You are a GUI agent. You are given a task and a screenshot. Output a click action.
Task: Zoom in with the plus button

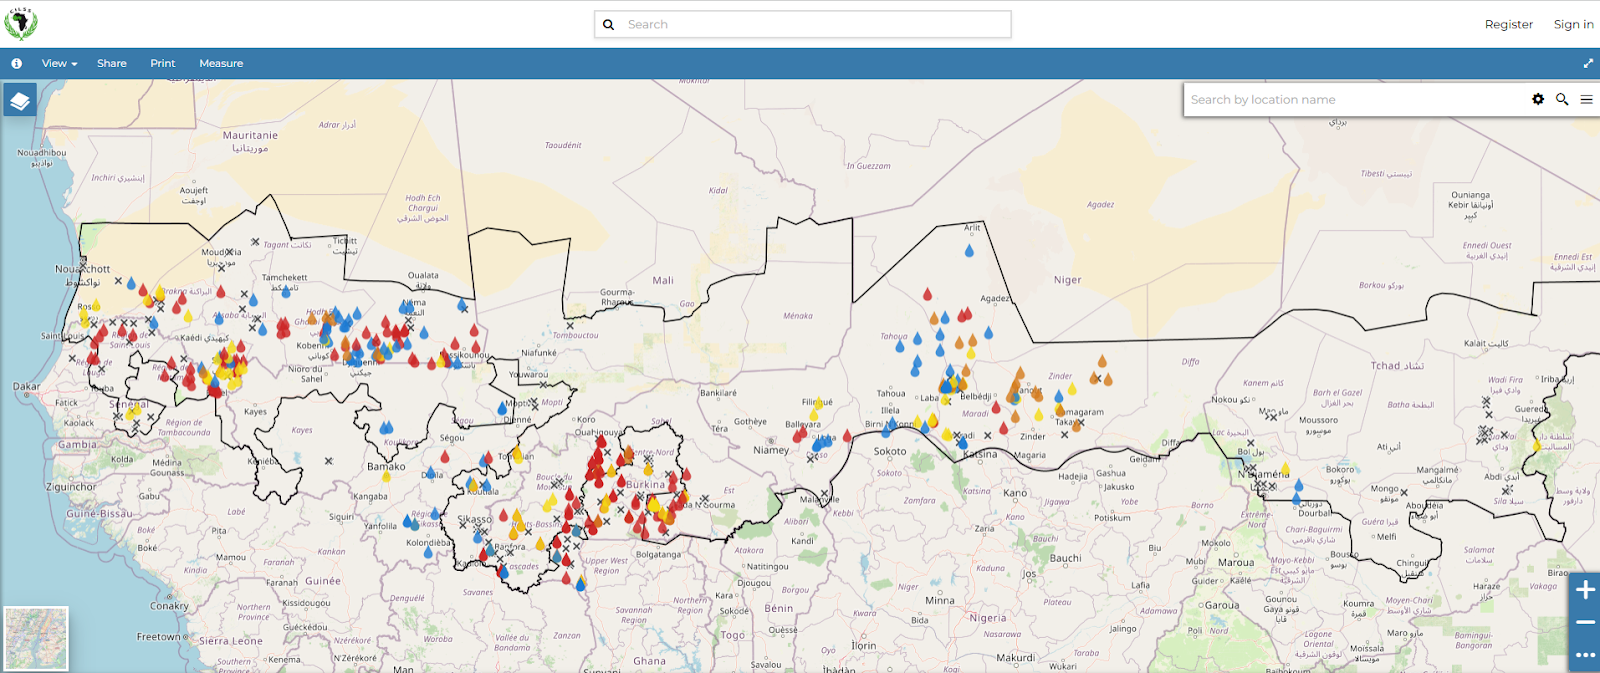(1585, 590)
